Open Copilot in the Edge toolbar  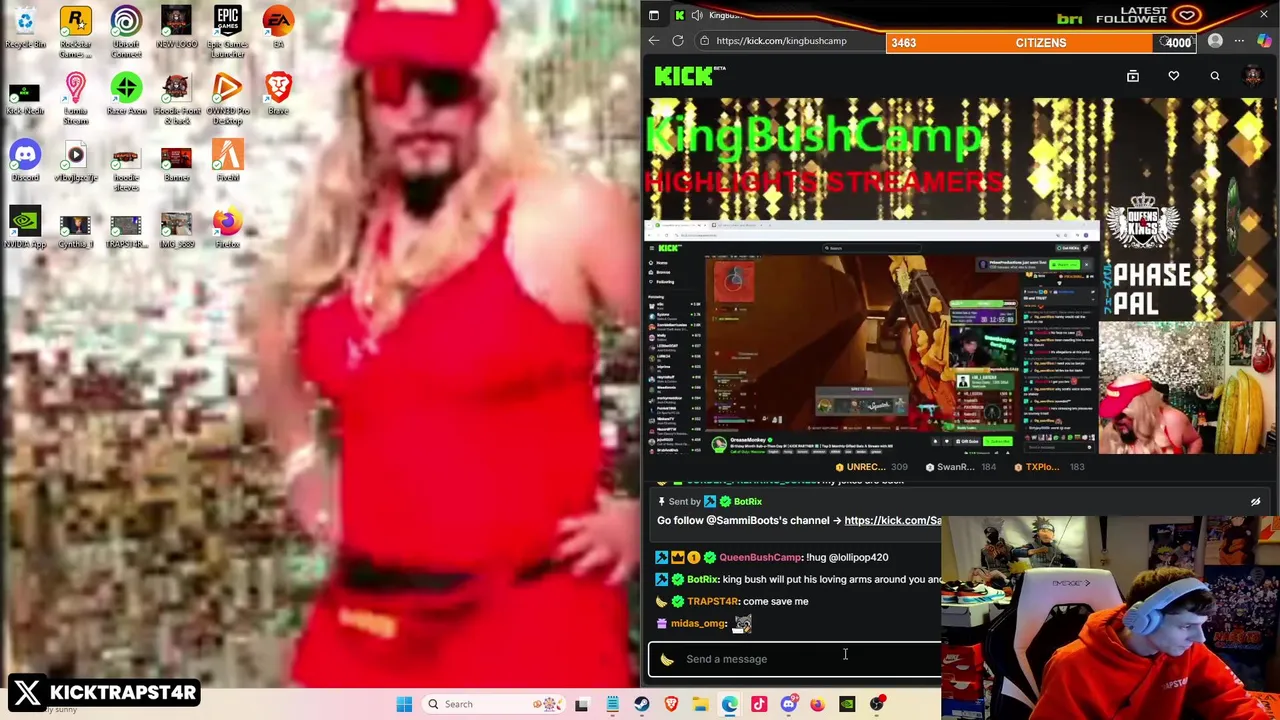(1264, 41)
